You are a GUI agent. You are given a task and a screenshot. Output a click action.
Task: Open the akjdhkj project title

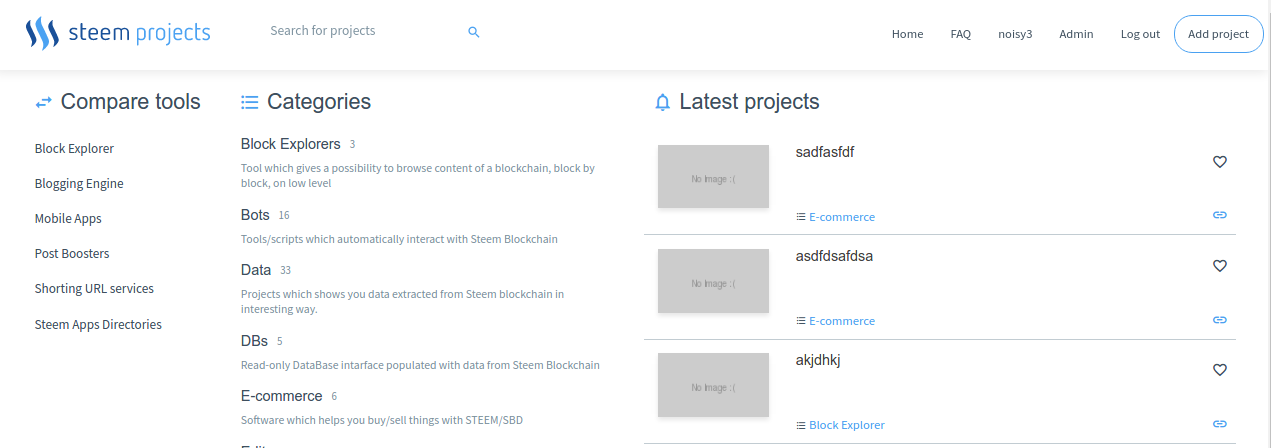818,360
